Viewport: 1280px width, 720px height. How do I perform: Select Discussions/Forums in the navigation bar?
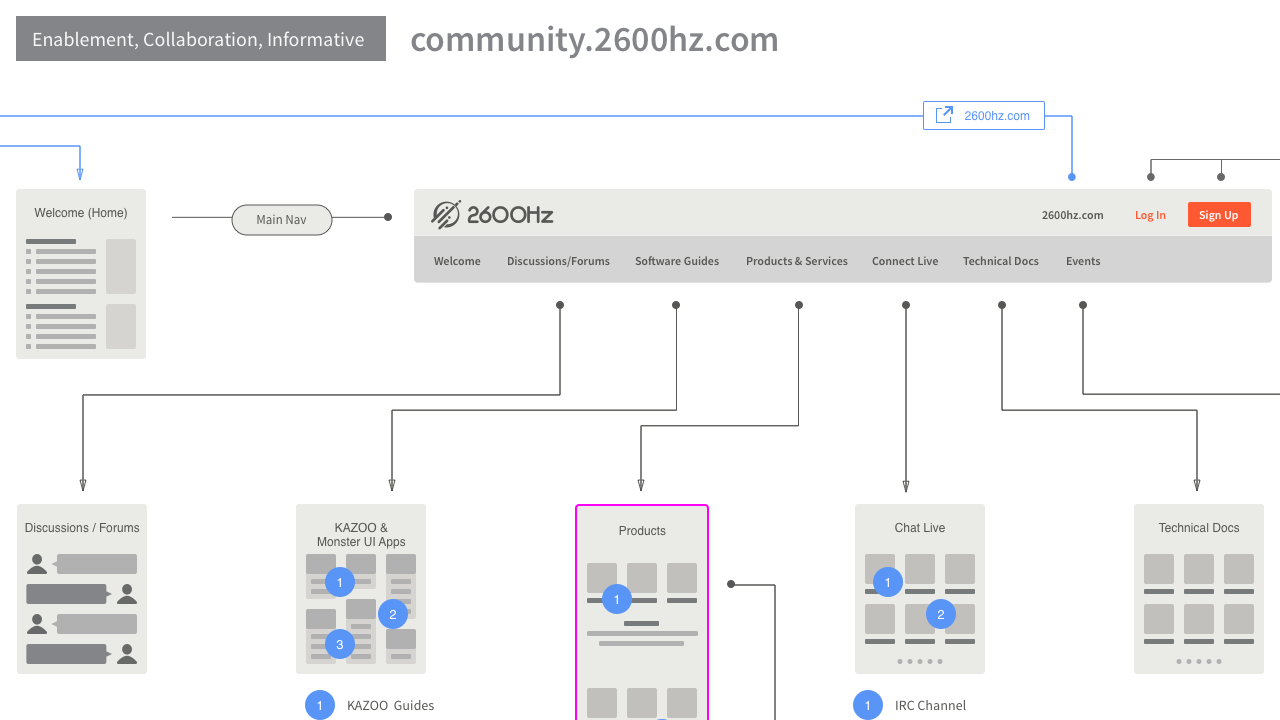558,261
